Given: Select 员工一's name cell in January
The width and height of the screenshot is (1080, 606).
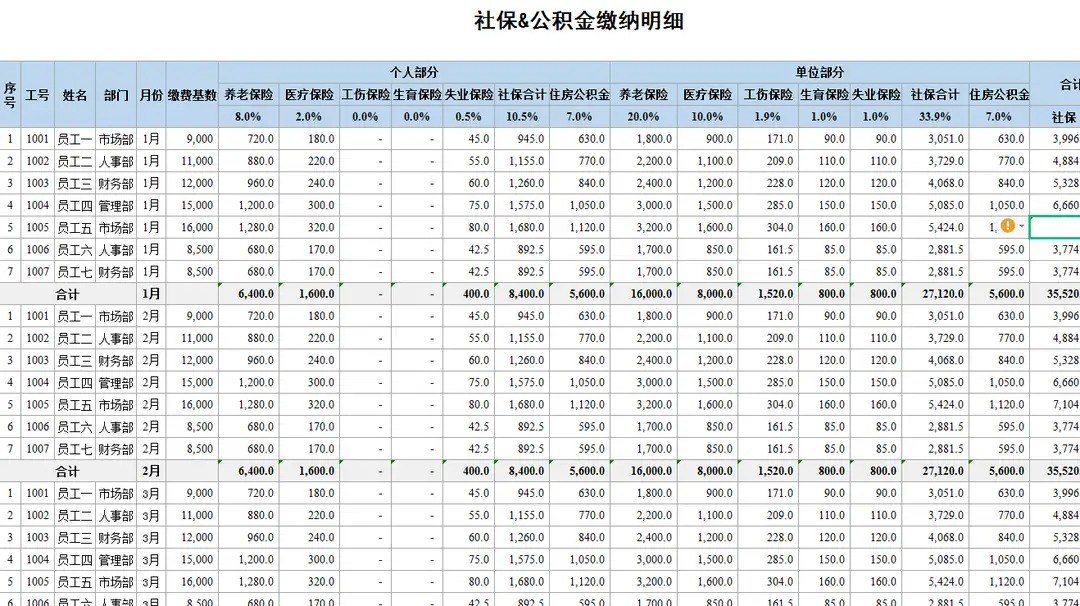Looking at the screenshot, I should click(x=73, y=139).
